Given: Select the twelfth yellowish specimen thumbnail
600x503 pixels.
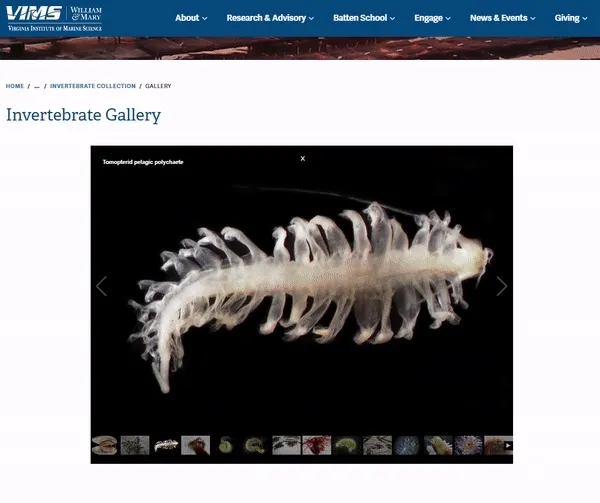Looking at the screenshot, I should pyautogui.click(x=438, y=445).
